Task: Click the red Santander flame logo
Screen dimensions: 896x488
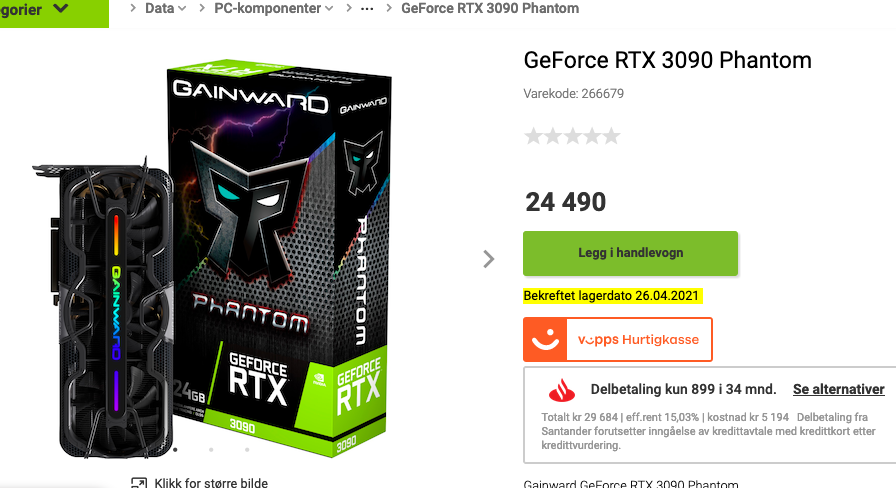Action: (x=562, y=390)
